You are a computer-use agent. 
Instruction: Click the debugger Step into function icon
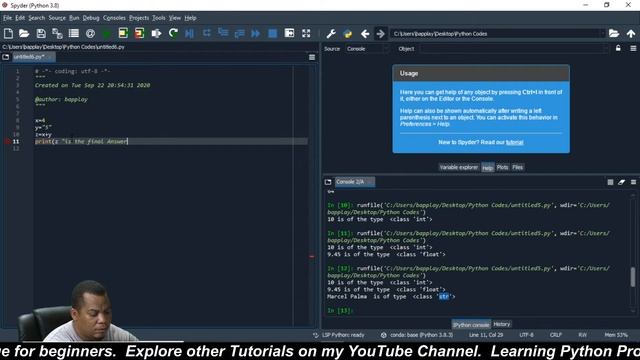pyautogui.click(x=223, y=33)
